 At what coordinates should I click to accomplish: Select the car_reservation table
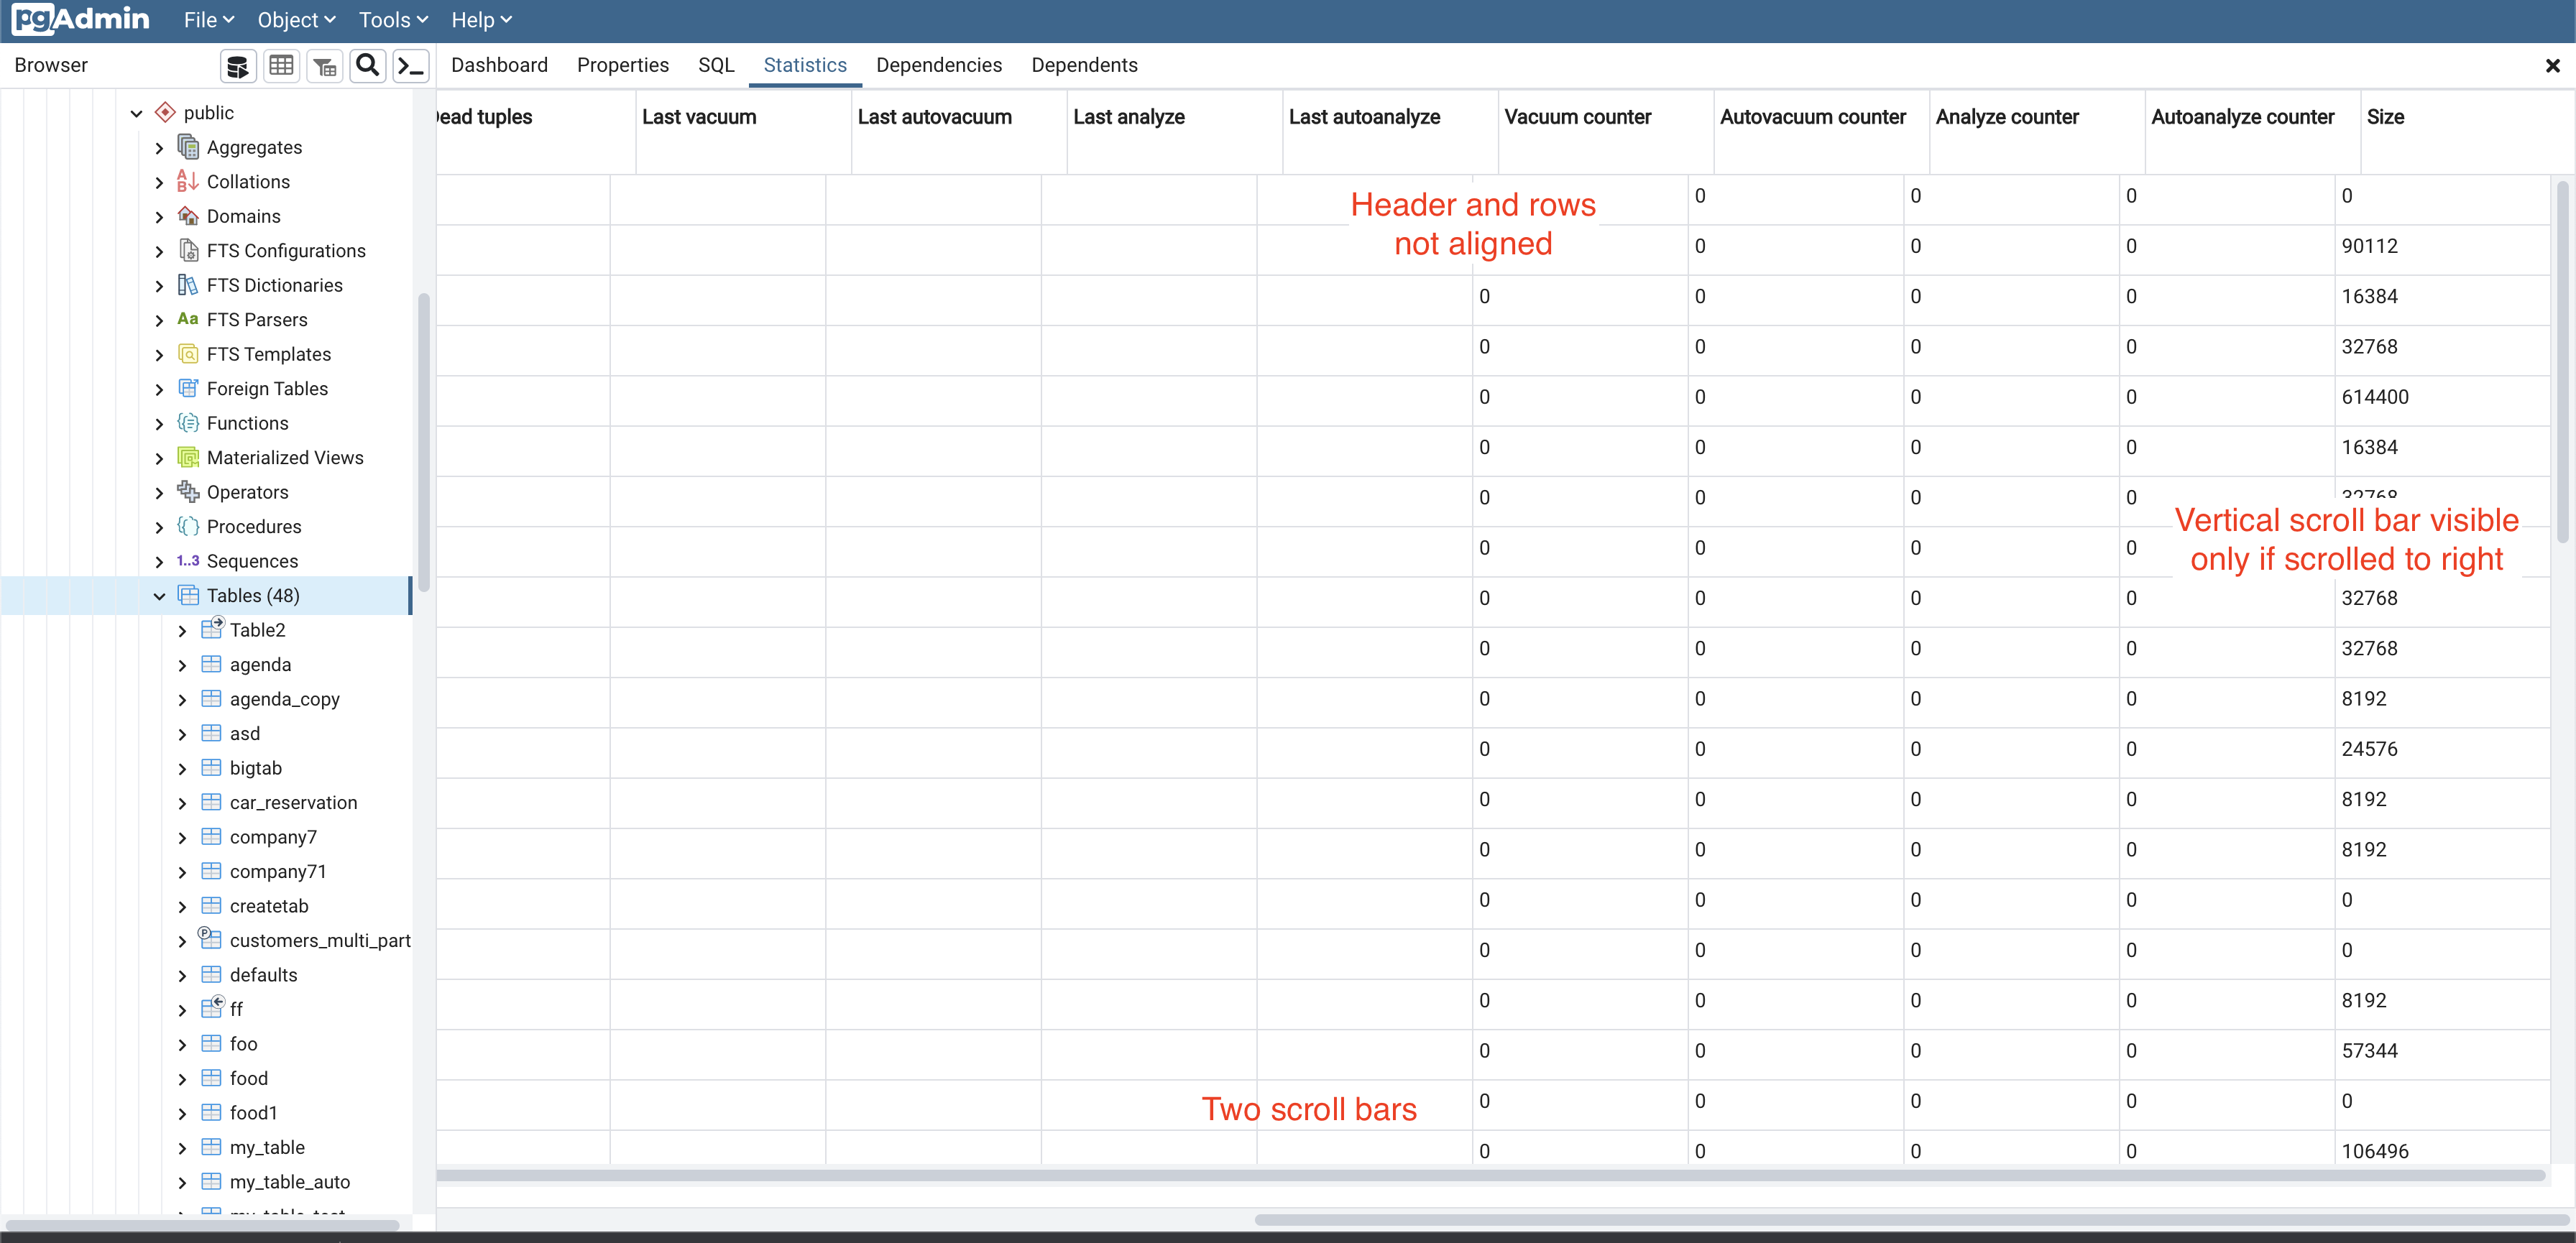pyautogui.click(x=293, y=803)
